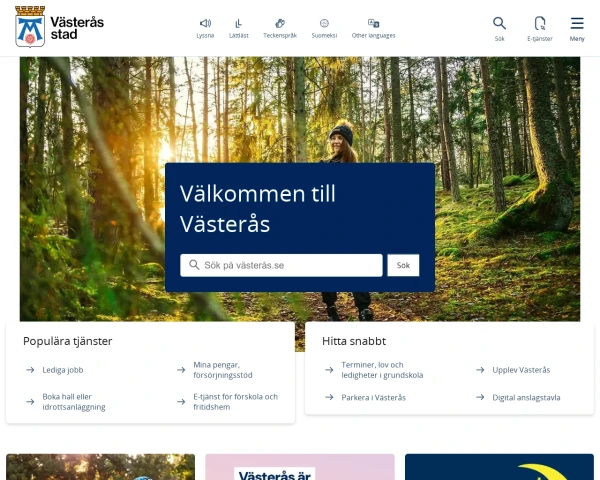Open Other languages translation icon
Image resolution: width=600 pixels, height=480 pixels.
coord(373,23)
